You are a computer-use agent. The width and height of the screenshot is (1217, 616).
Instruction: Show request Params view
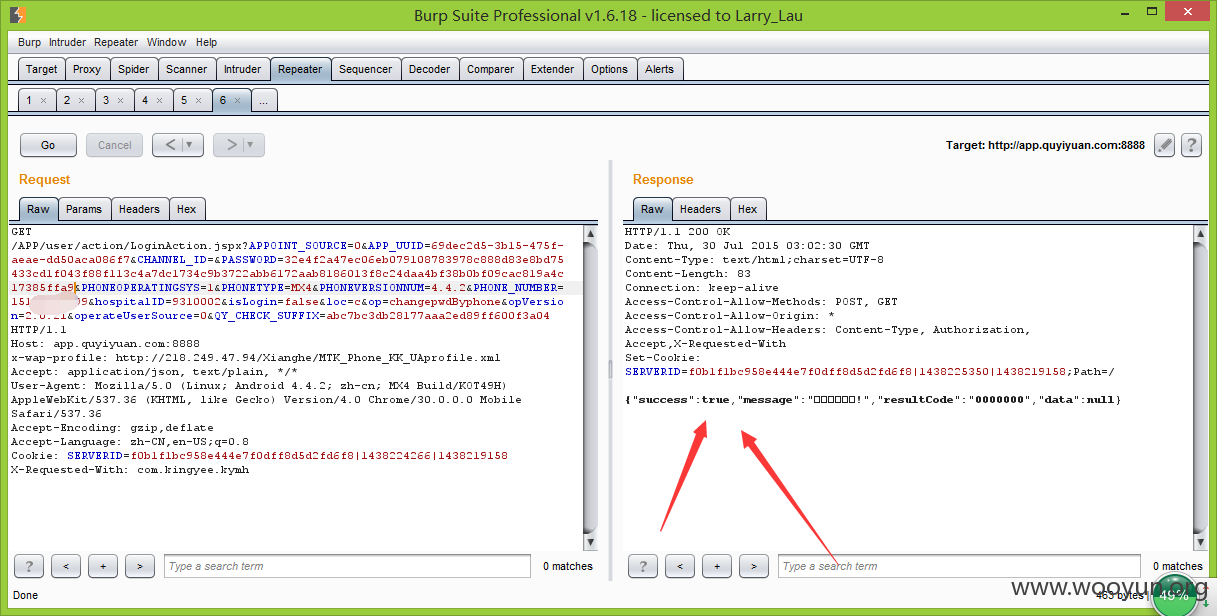(84, 209)
